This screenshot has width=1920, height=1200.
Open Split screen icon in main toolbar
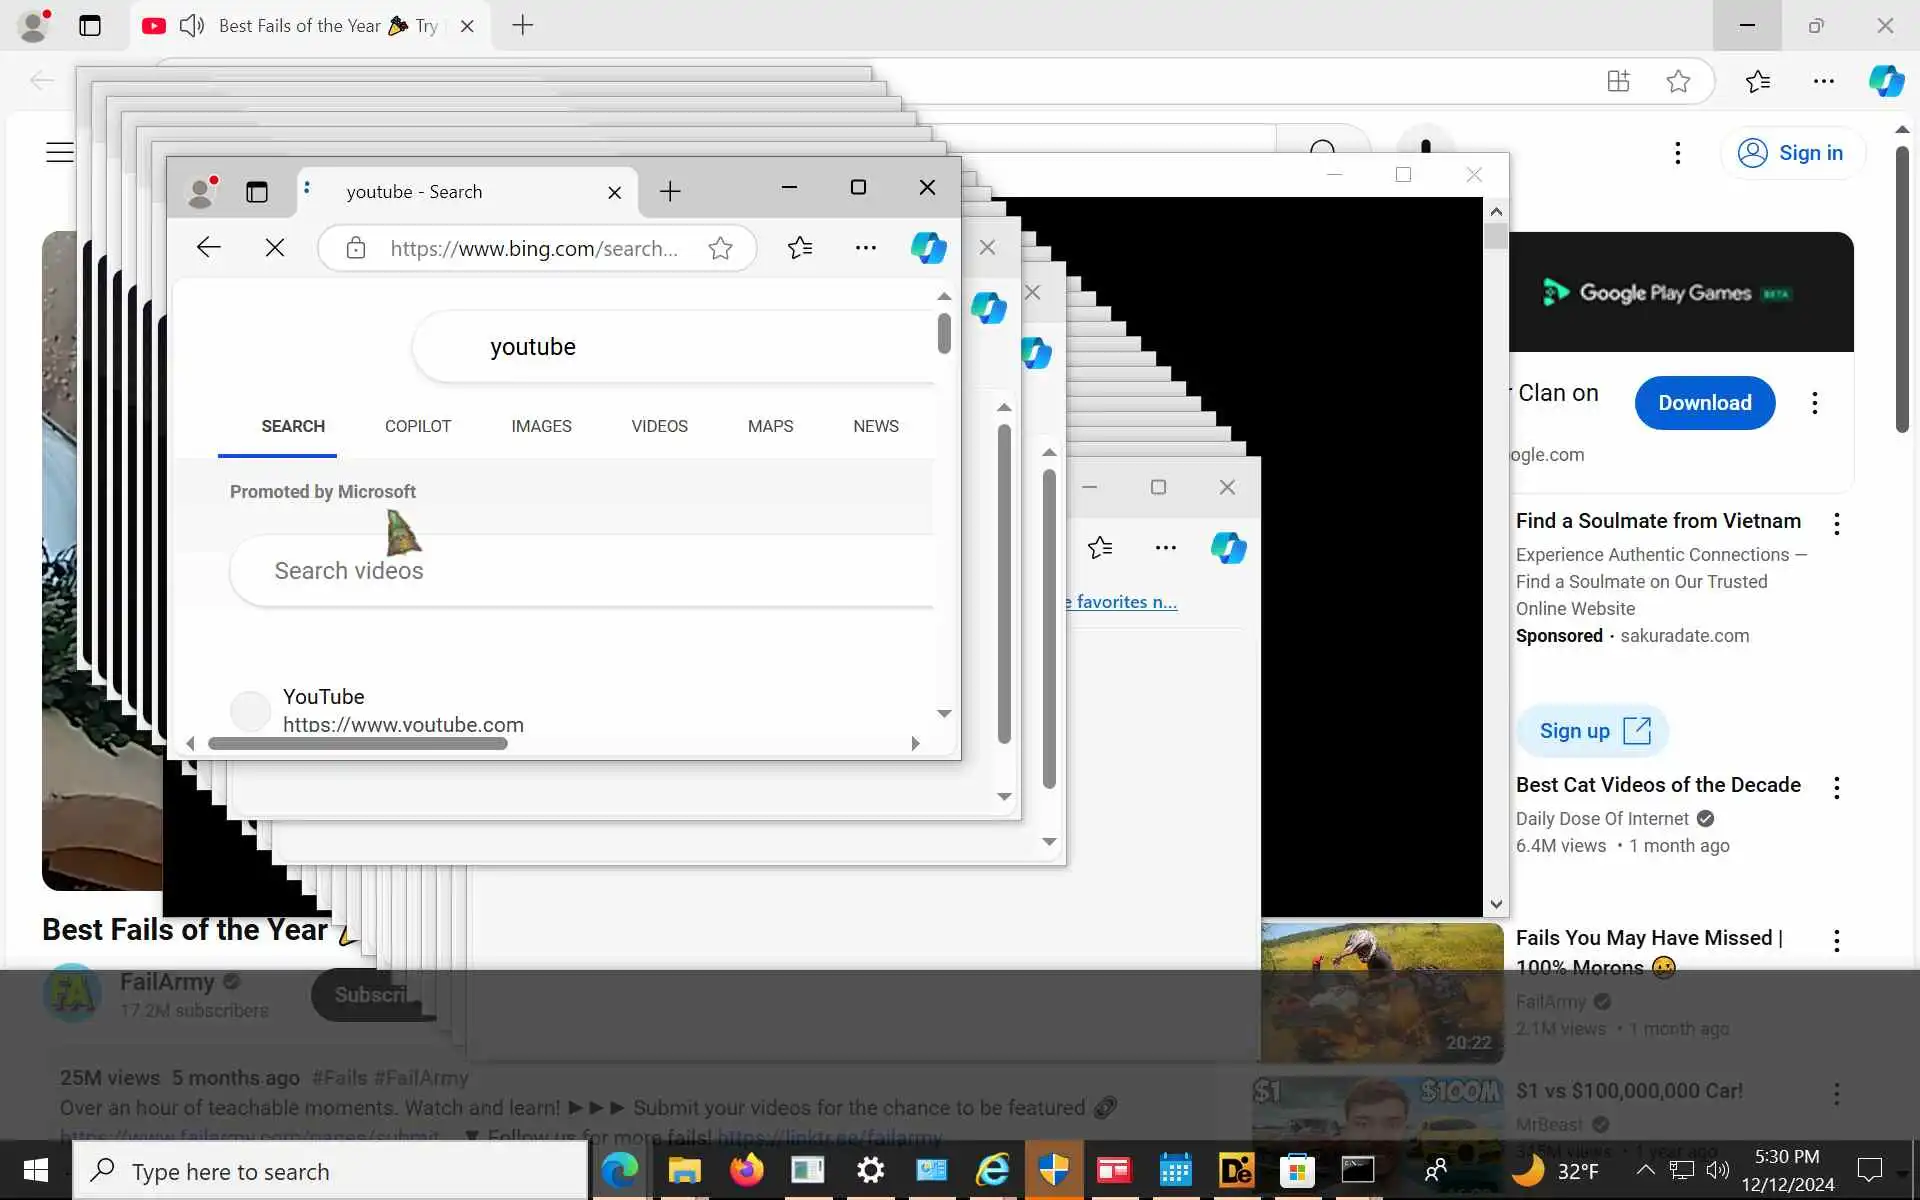click(x=1618, y=81)
